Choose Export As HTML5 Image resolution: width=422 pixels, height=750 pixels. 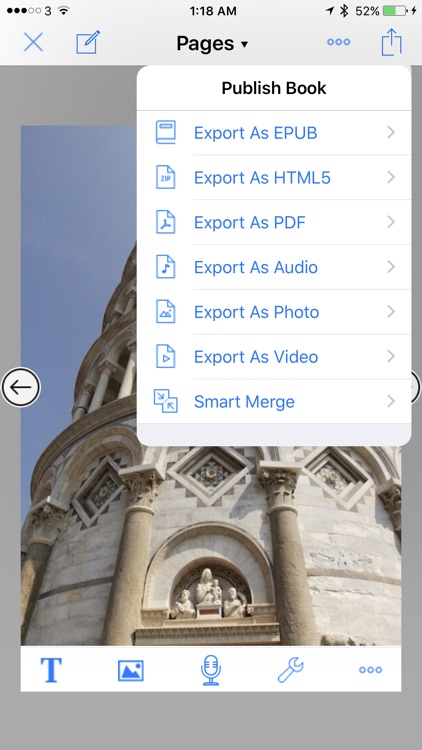274,178
